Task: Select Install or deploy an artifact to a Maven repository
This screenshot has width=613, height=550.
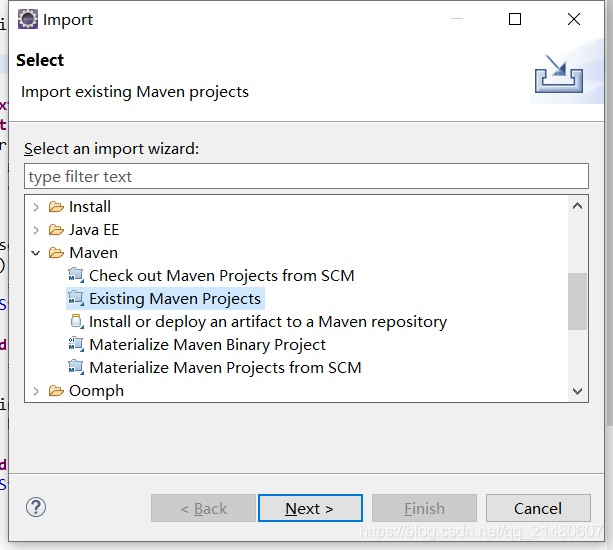Action: pos(268,322)
